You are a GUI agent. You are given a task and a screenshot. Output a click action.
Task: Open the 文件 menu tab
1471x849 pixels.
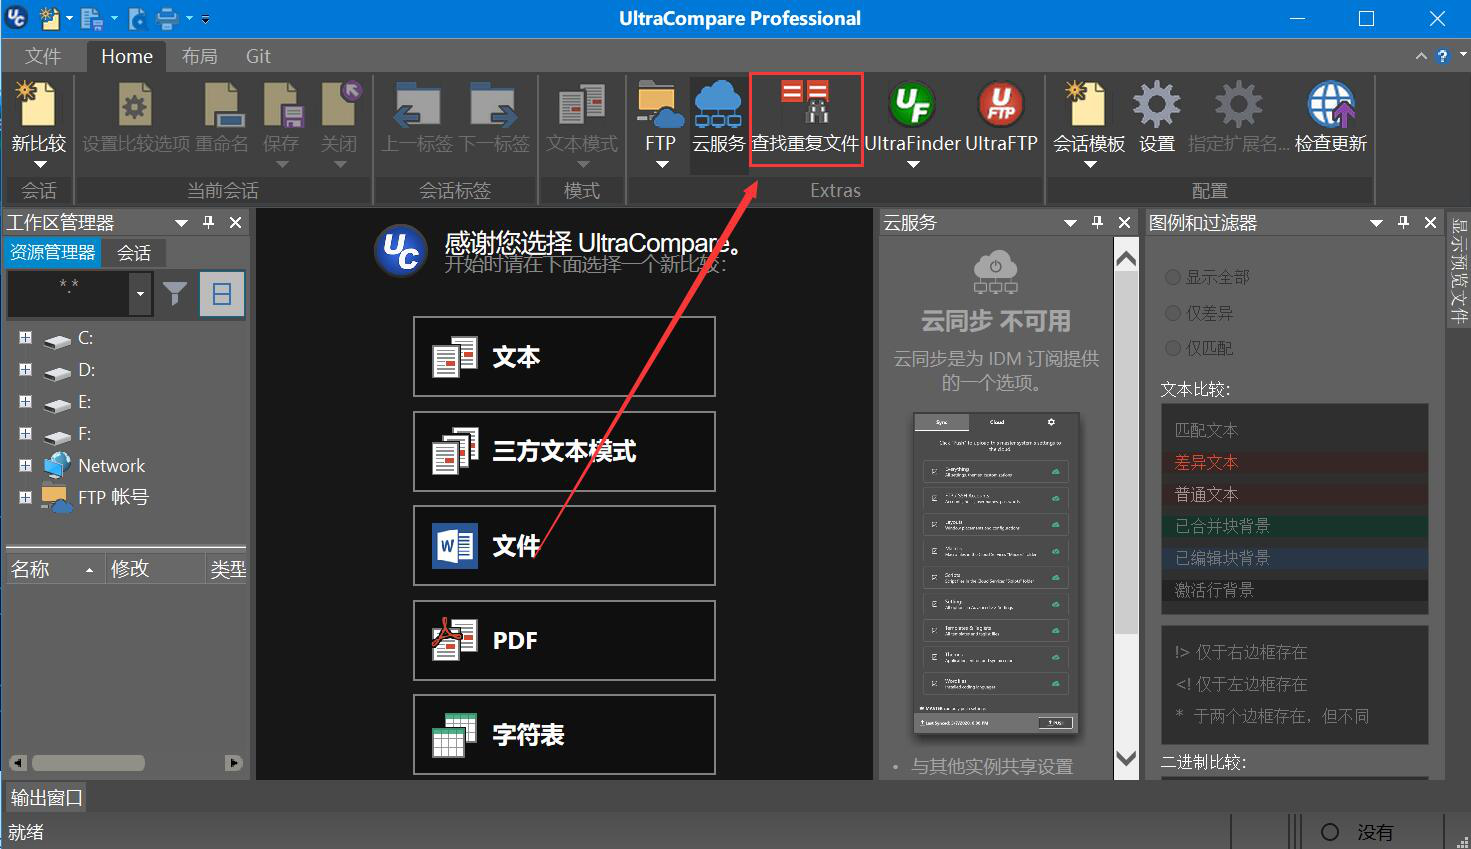click(43, 56)
